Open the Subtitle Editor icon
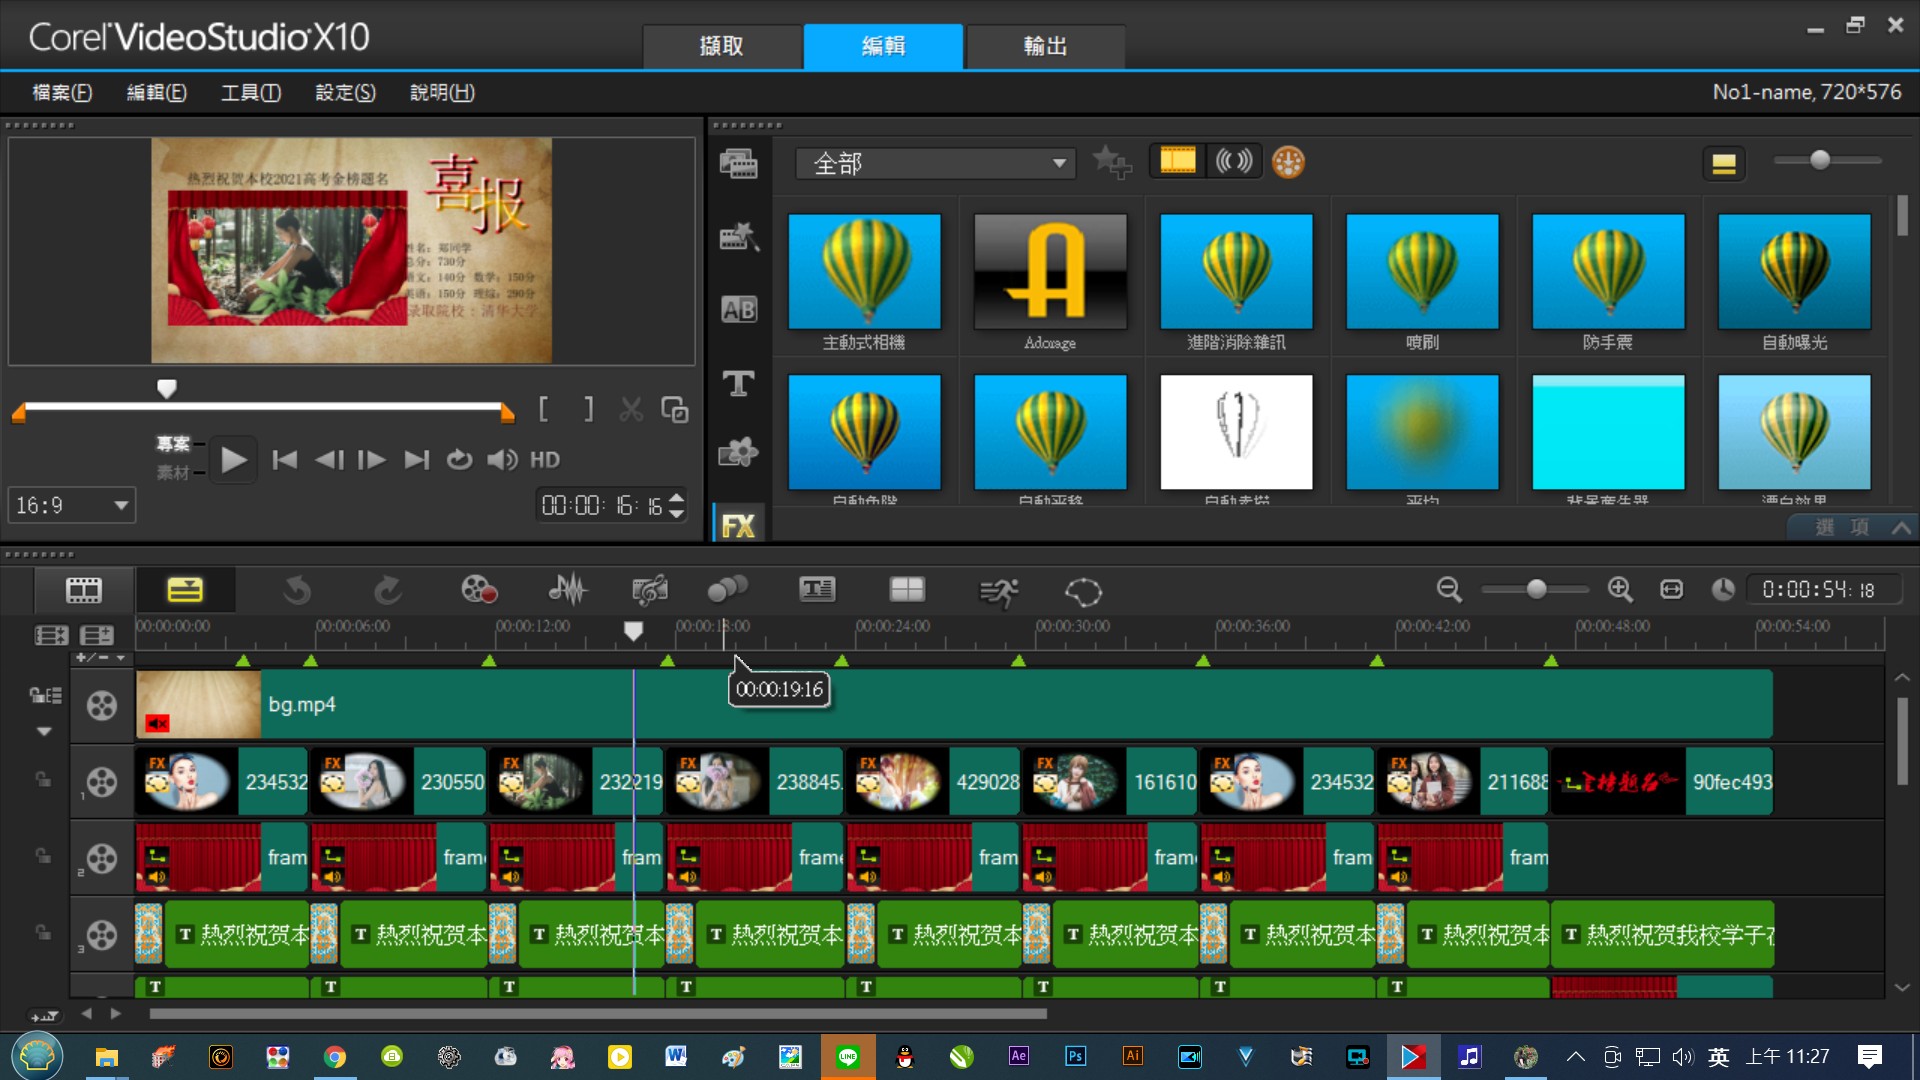The height and width of the screenshot is (1080, 1920). (x=817, y=590)
